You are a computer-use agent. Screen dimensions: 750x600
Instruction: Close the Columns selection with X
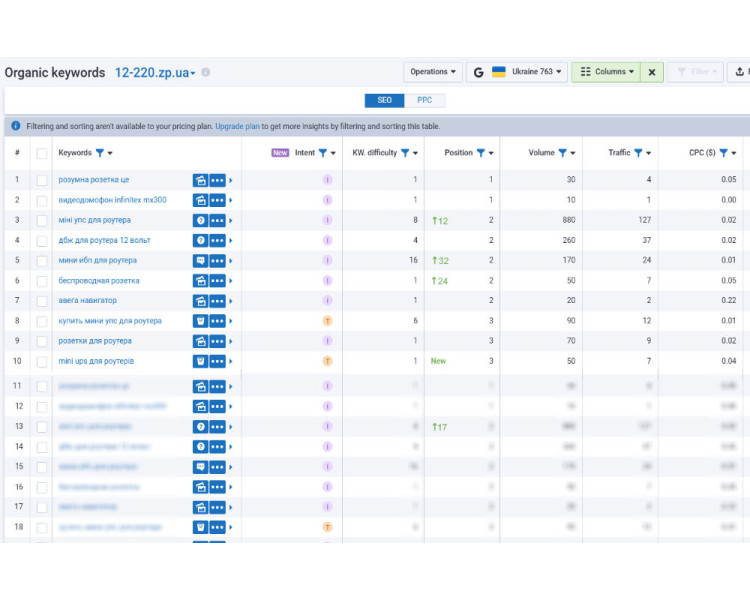pyautogui.click(x=652, y=72)
